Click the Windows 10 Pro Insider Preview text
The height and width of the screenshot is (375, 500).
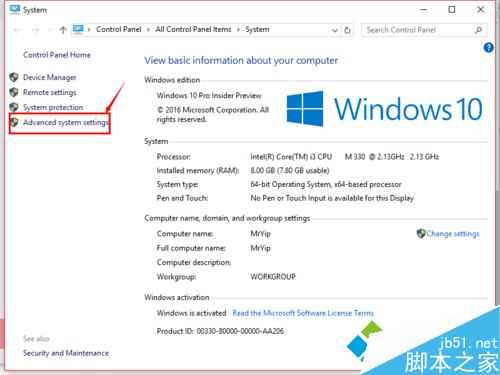coord(209,96)
